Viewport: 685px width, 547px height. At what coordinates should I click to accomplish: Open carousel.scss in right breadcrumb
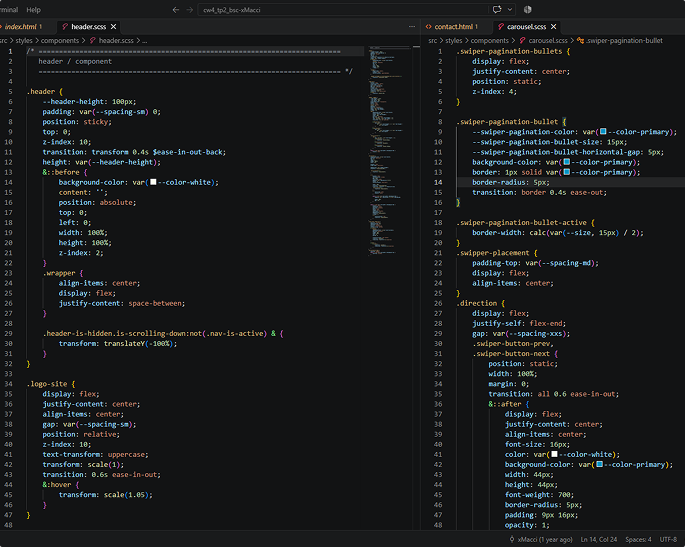click(548, 41)
